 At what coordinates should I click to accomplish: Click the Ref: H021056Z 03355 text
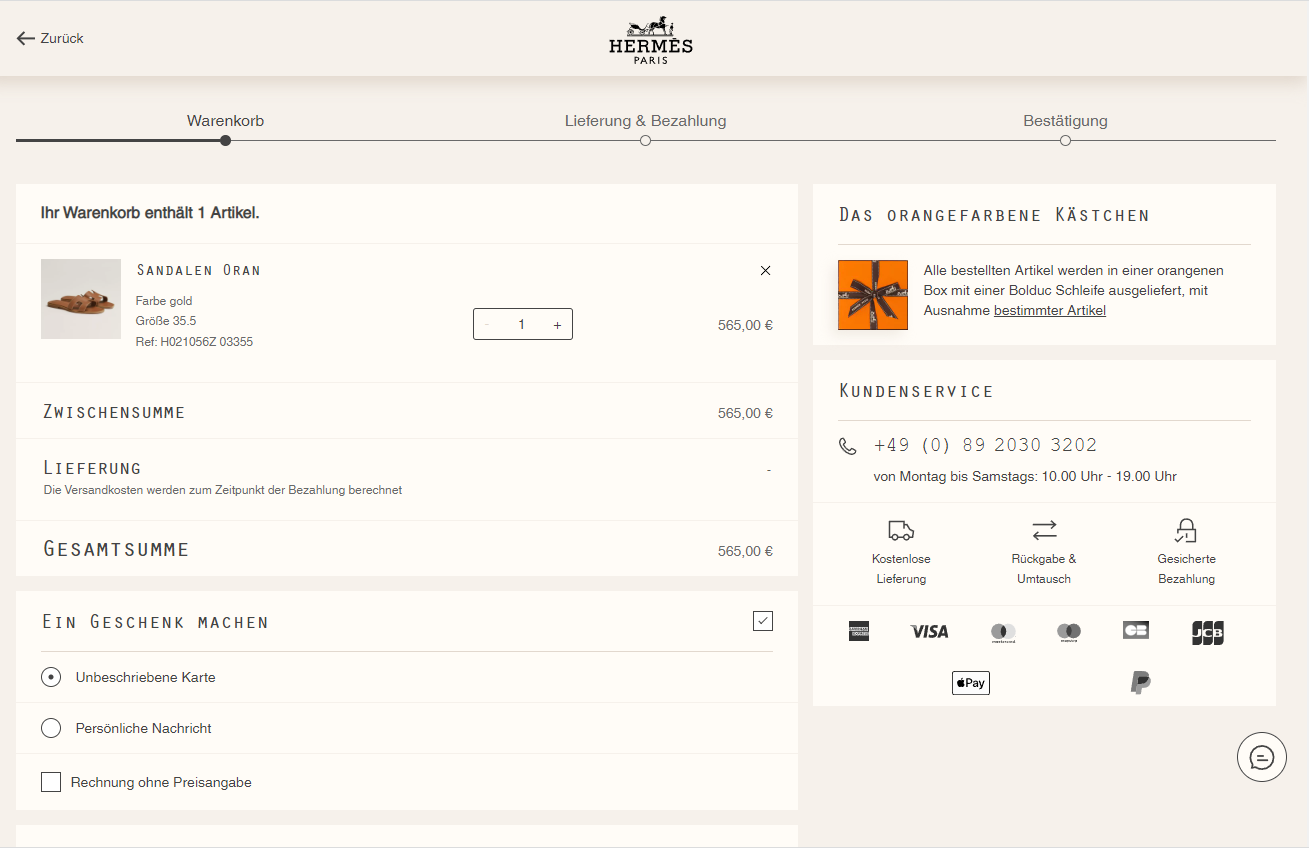point(194,342)
